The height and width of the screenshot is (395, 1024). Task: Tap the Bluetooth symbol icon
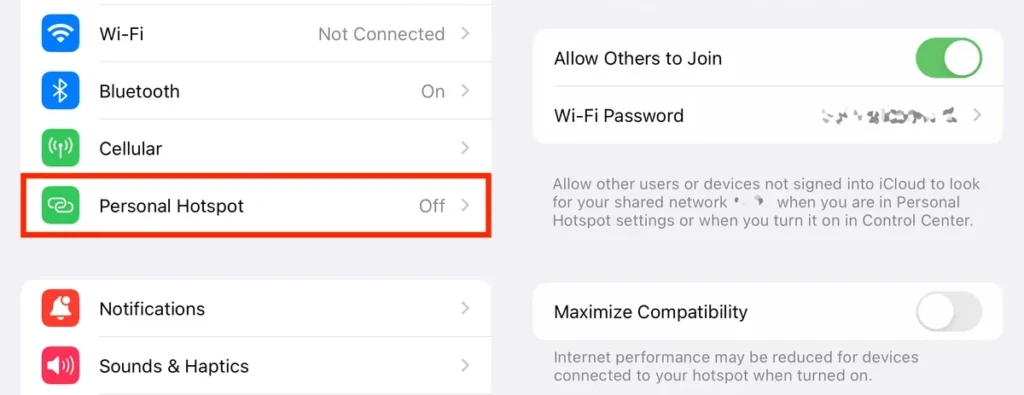pyautogui.click(x=61, y=91)
